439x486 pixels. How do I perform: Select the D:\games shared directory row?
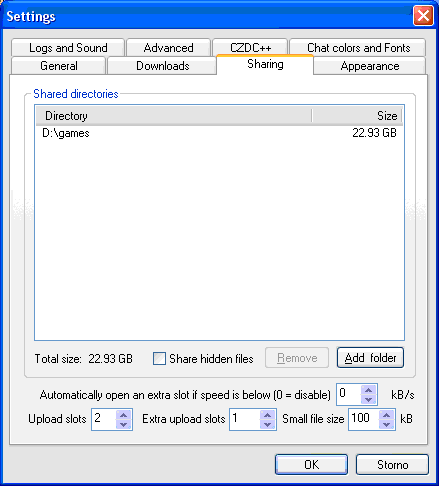[219, 133]
